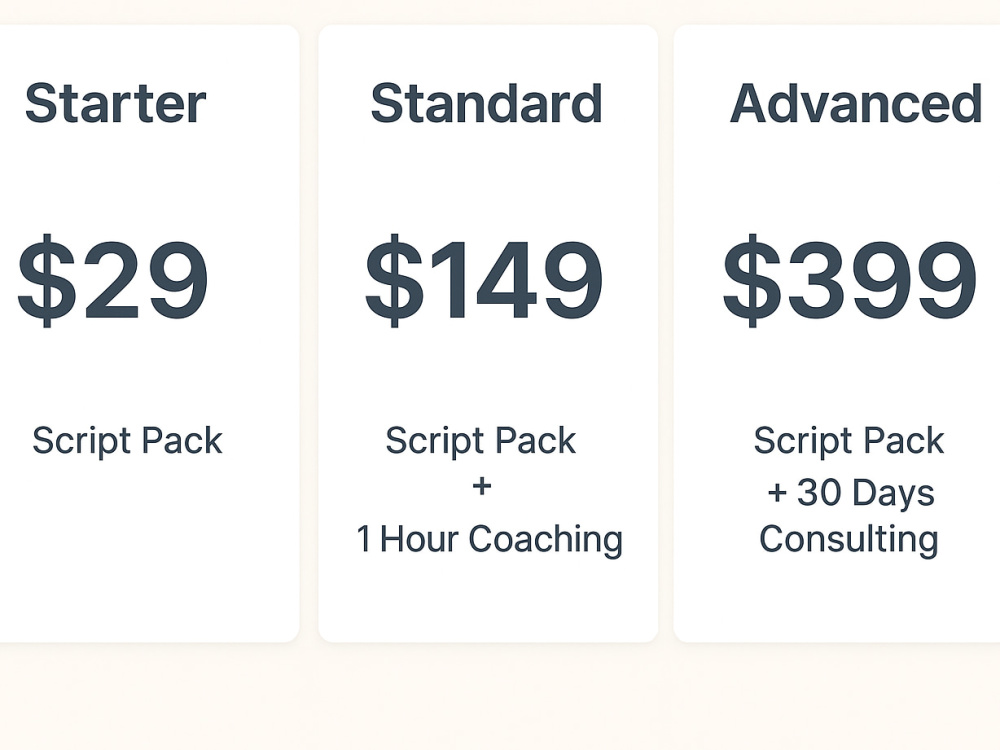Click Script Pack text in Starter card
1000x750 pixels.
point(128,441)
